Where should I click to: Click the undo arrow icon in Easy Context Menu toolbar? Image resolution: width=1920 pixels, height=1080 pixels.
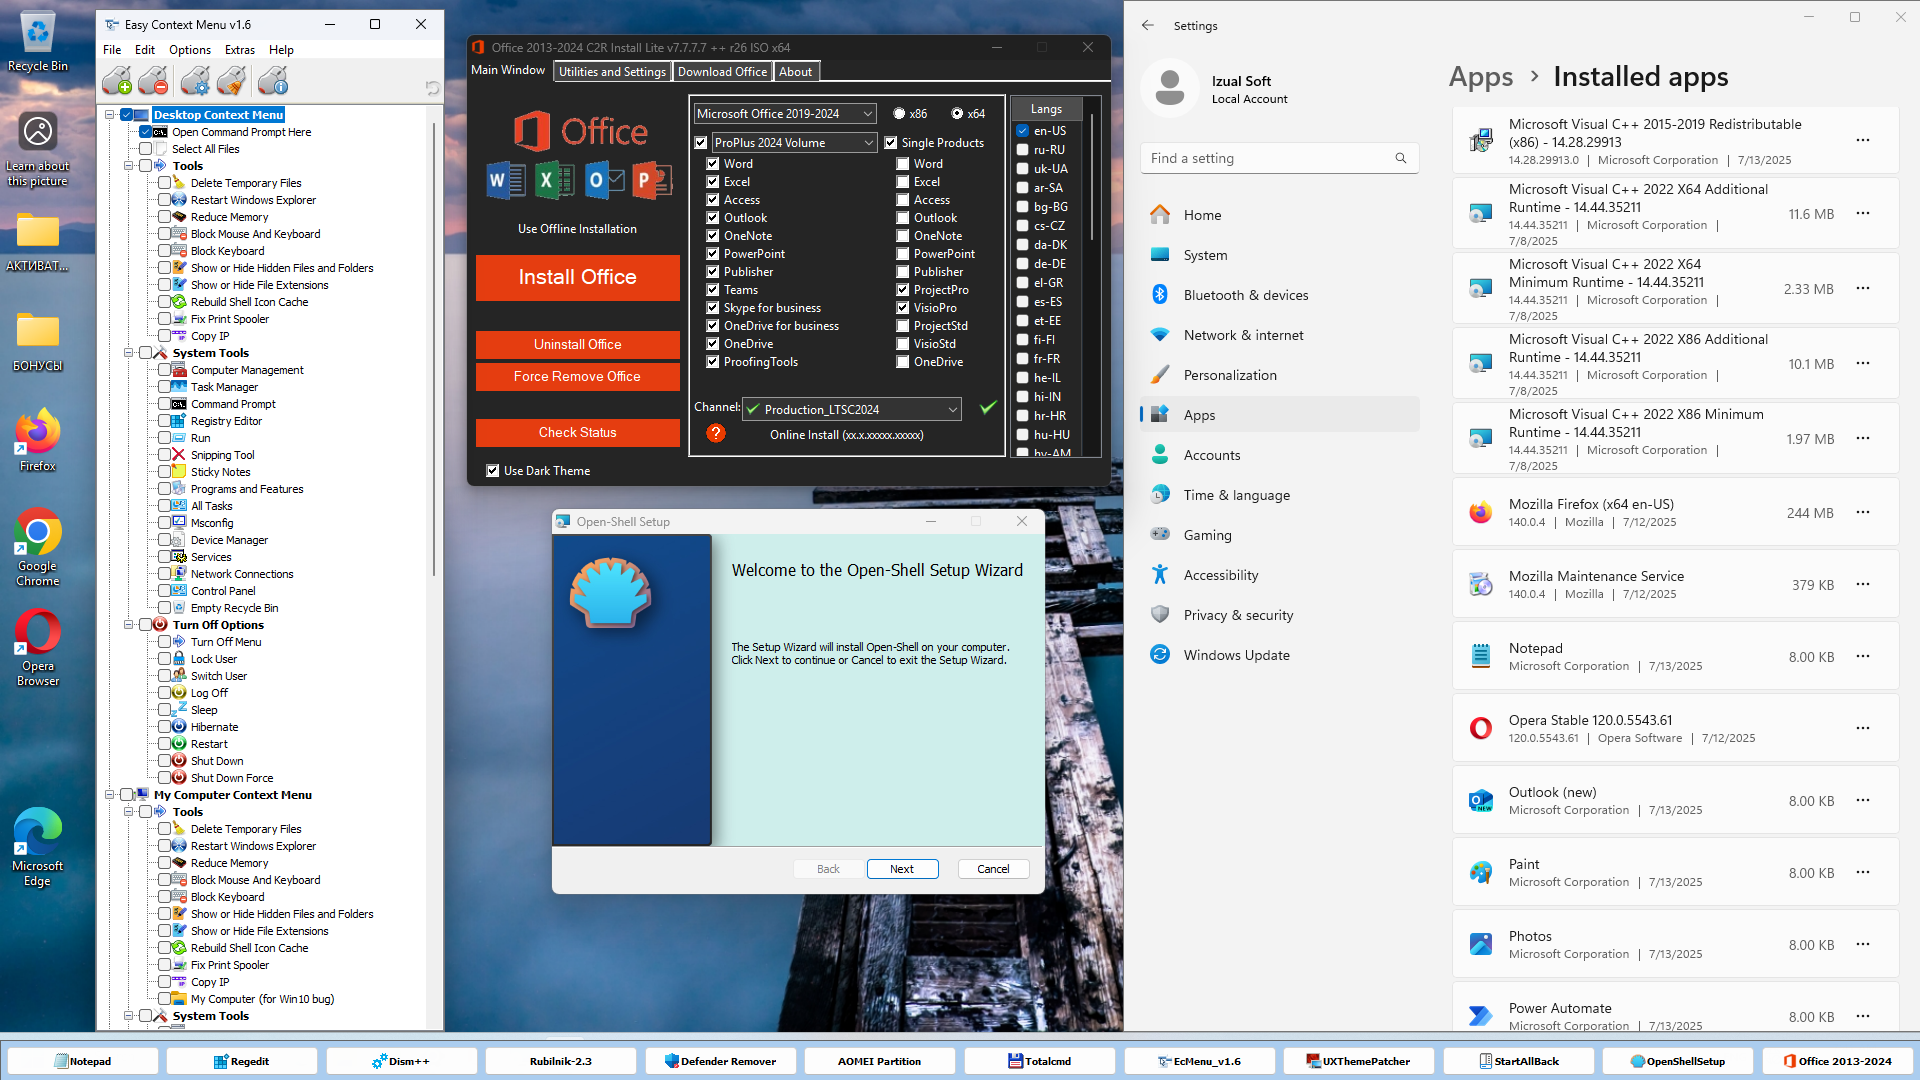point(432,87)
